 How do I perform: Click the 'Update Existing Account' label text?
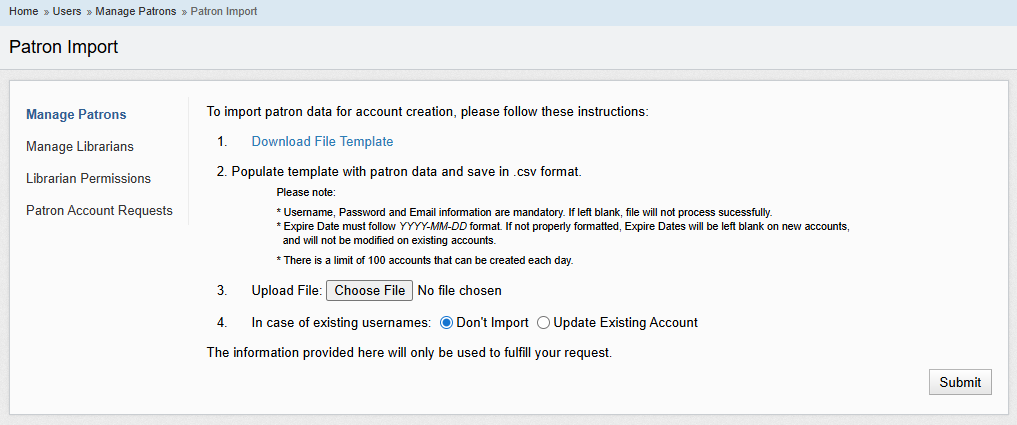[x=625, y=322]
